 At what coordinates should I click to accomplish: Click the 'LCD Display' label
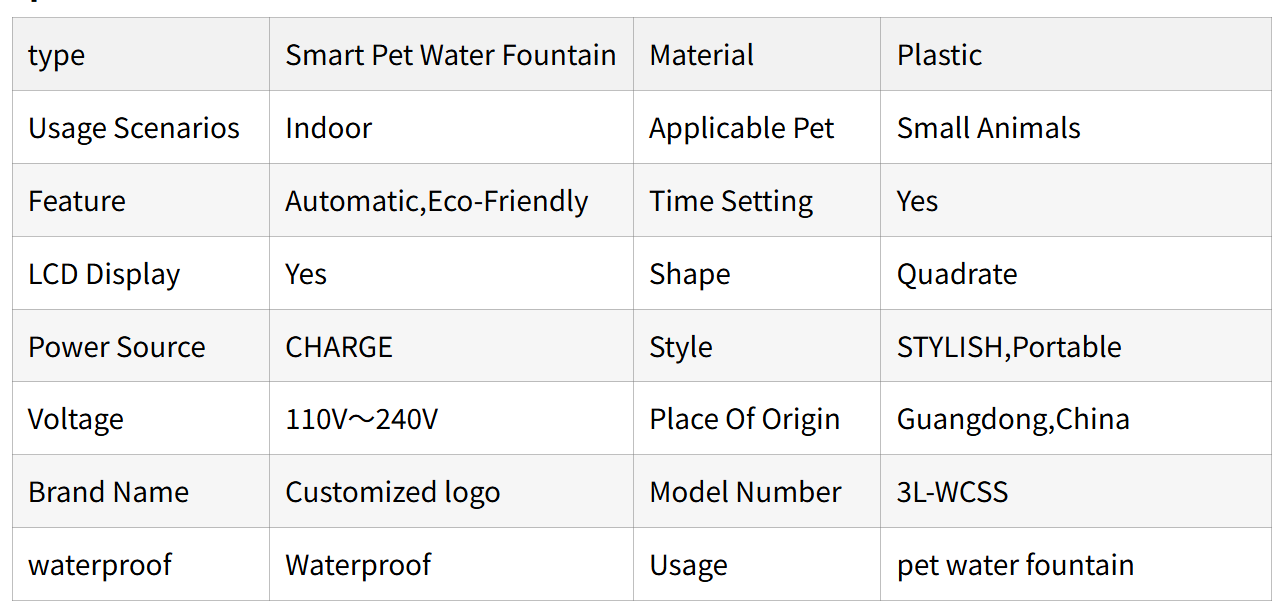[104, 274]
